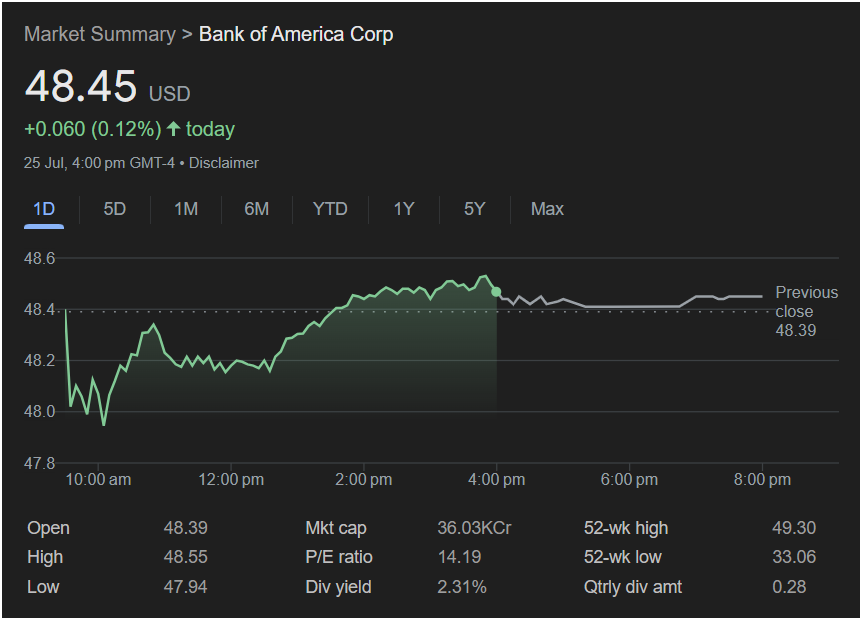
Task: Click the green closing price marker dot
Action: click(x=496, y=292)
